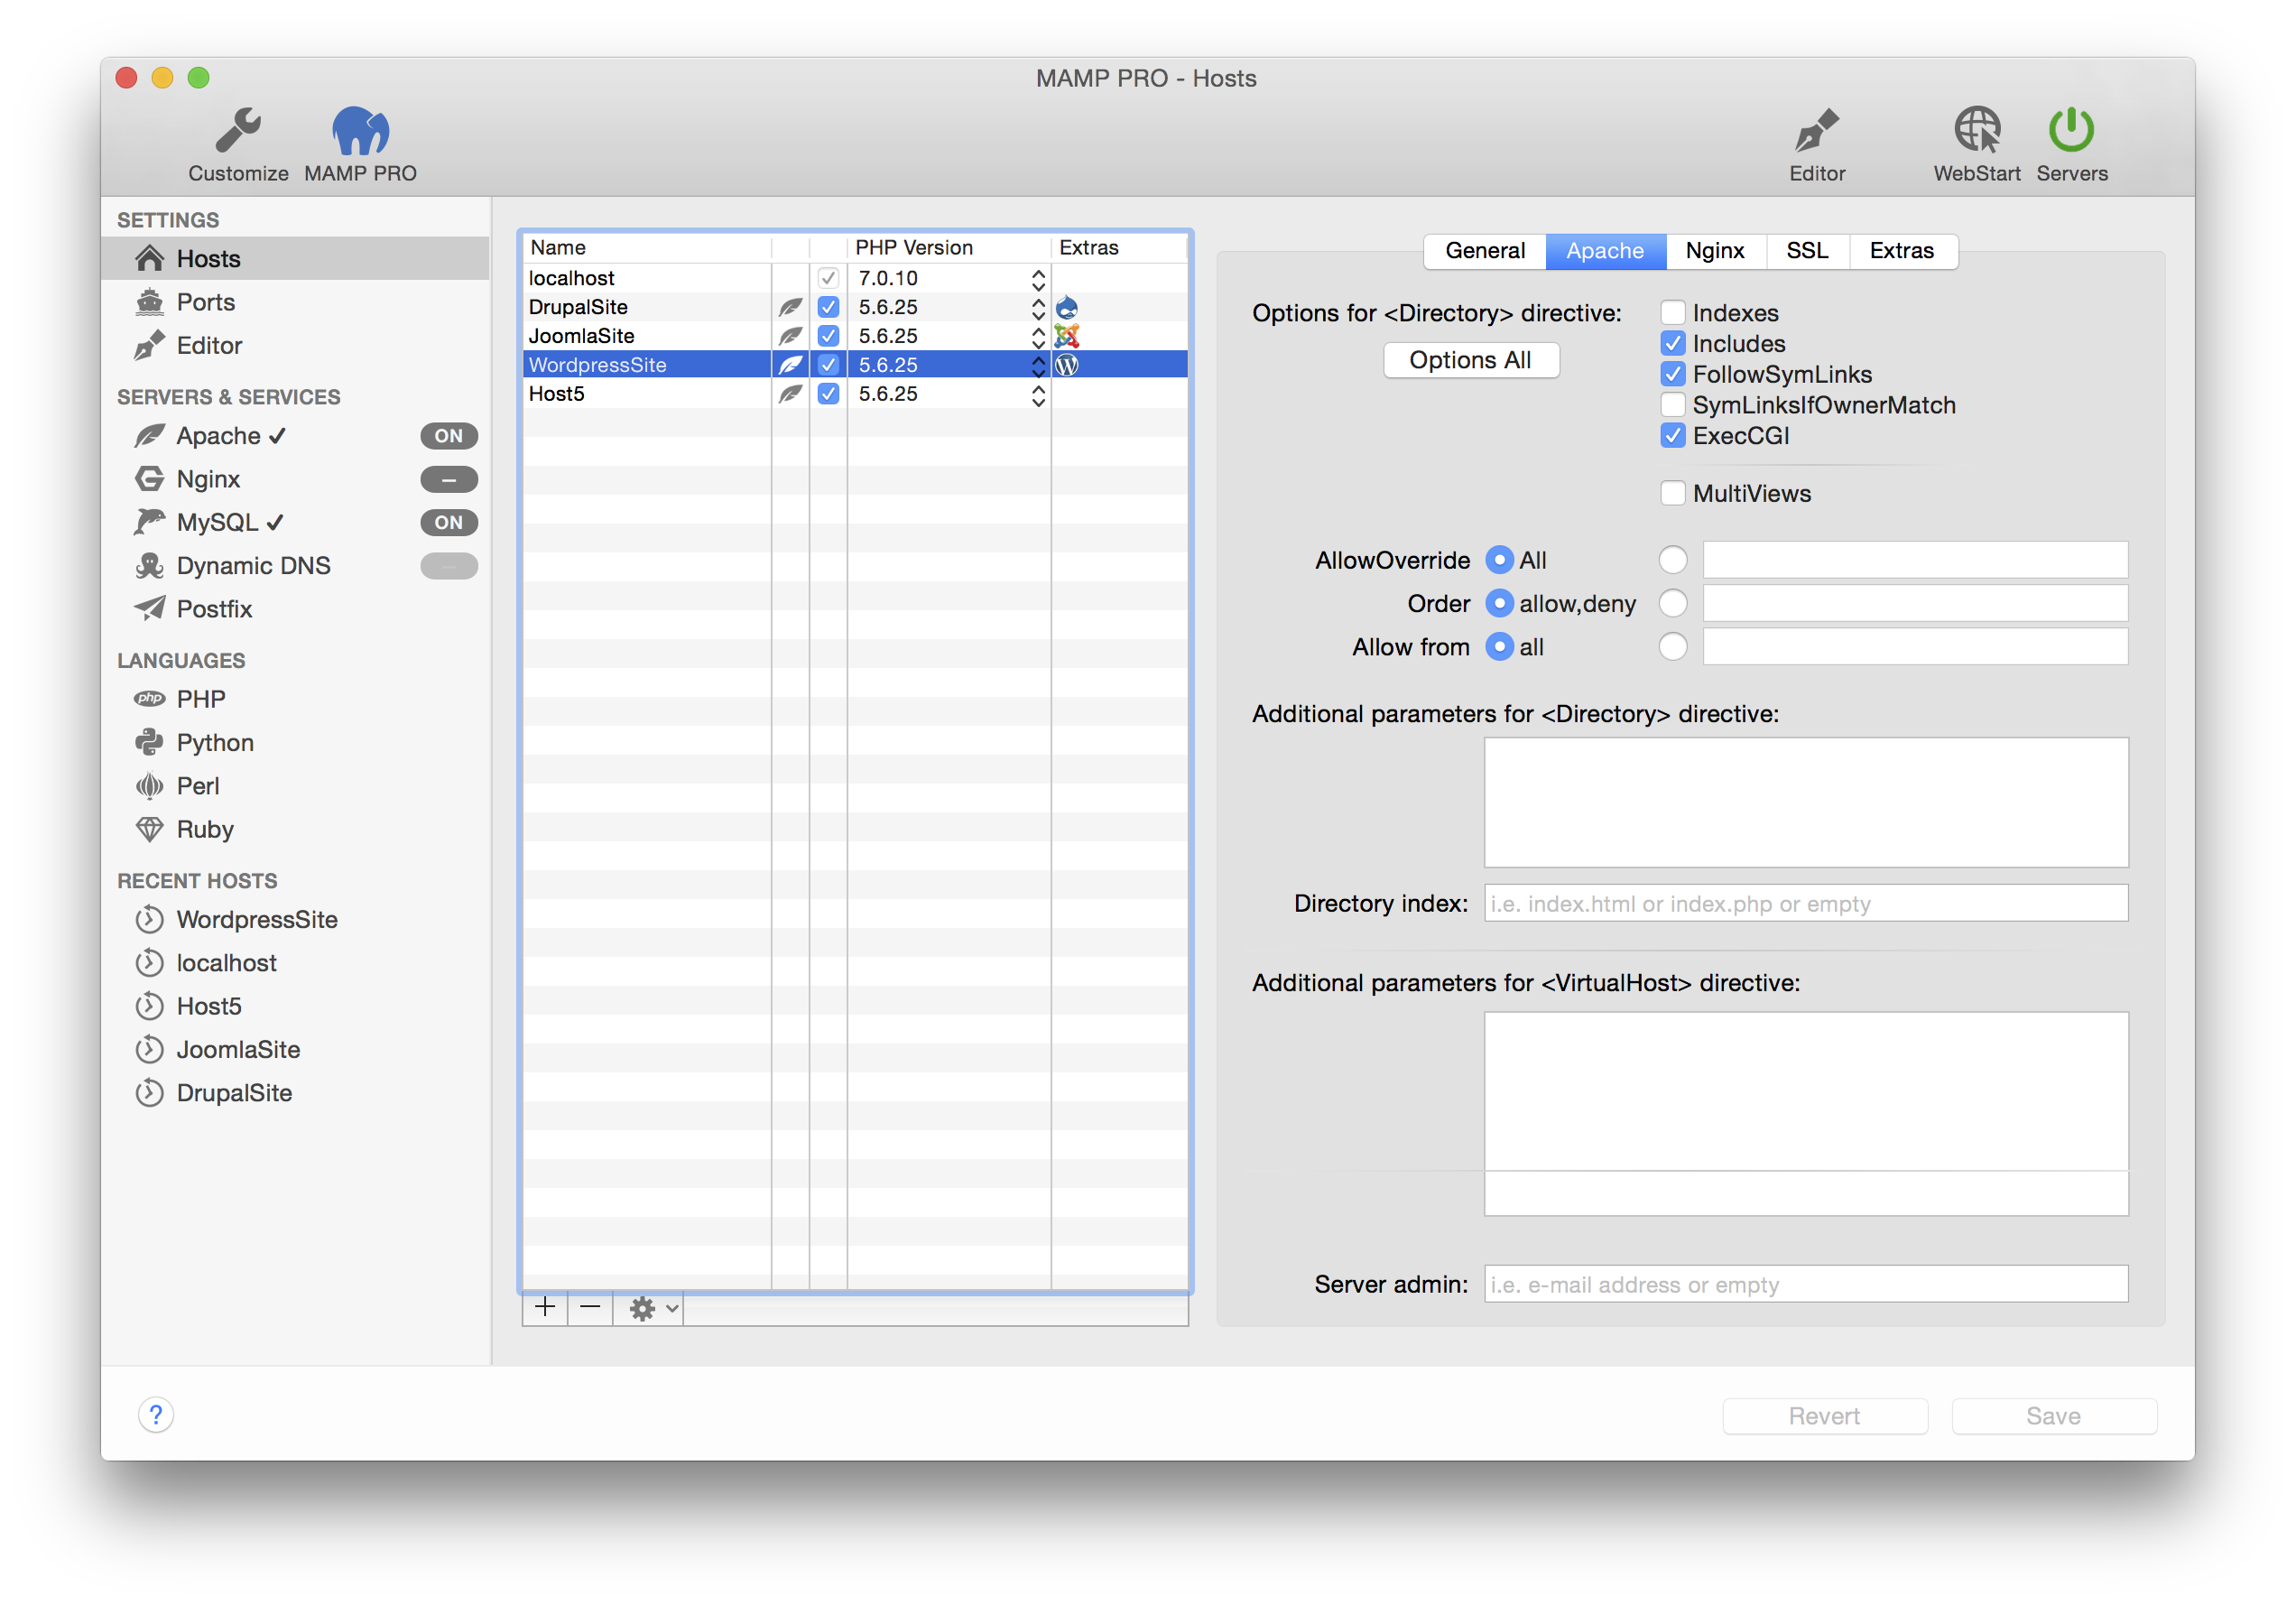Enable SymLinksIfOwnerMatch checkbox

point(1672,405)
